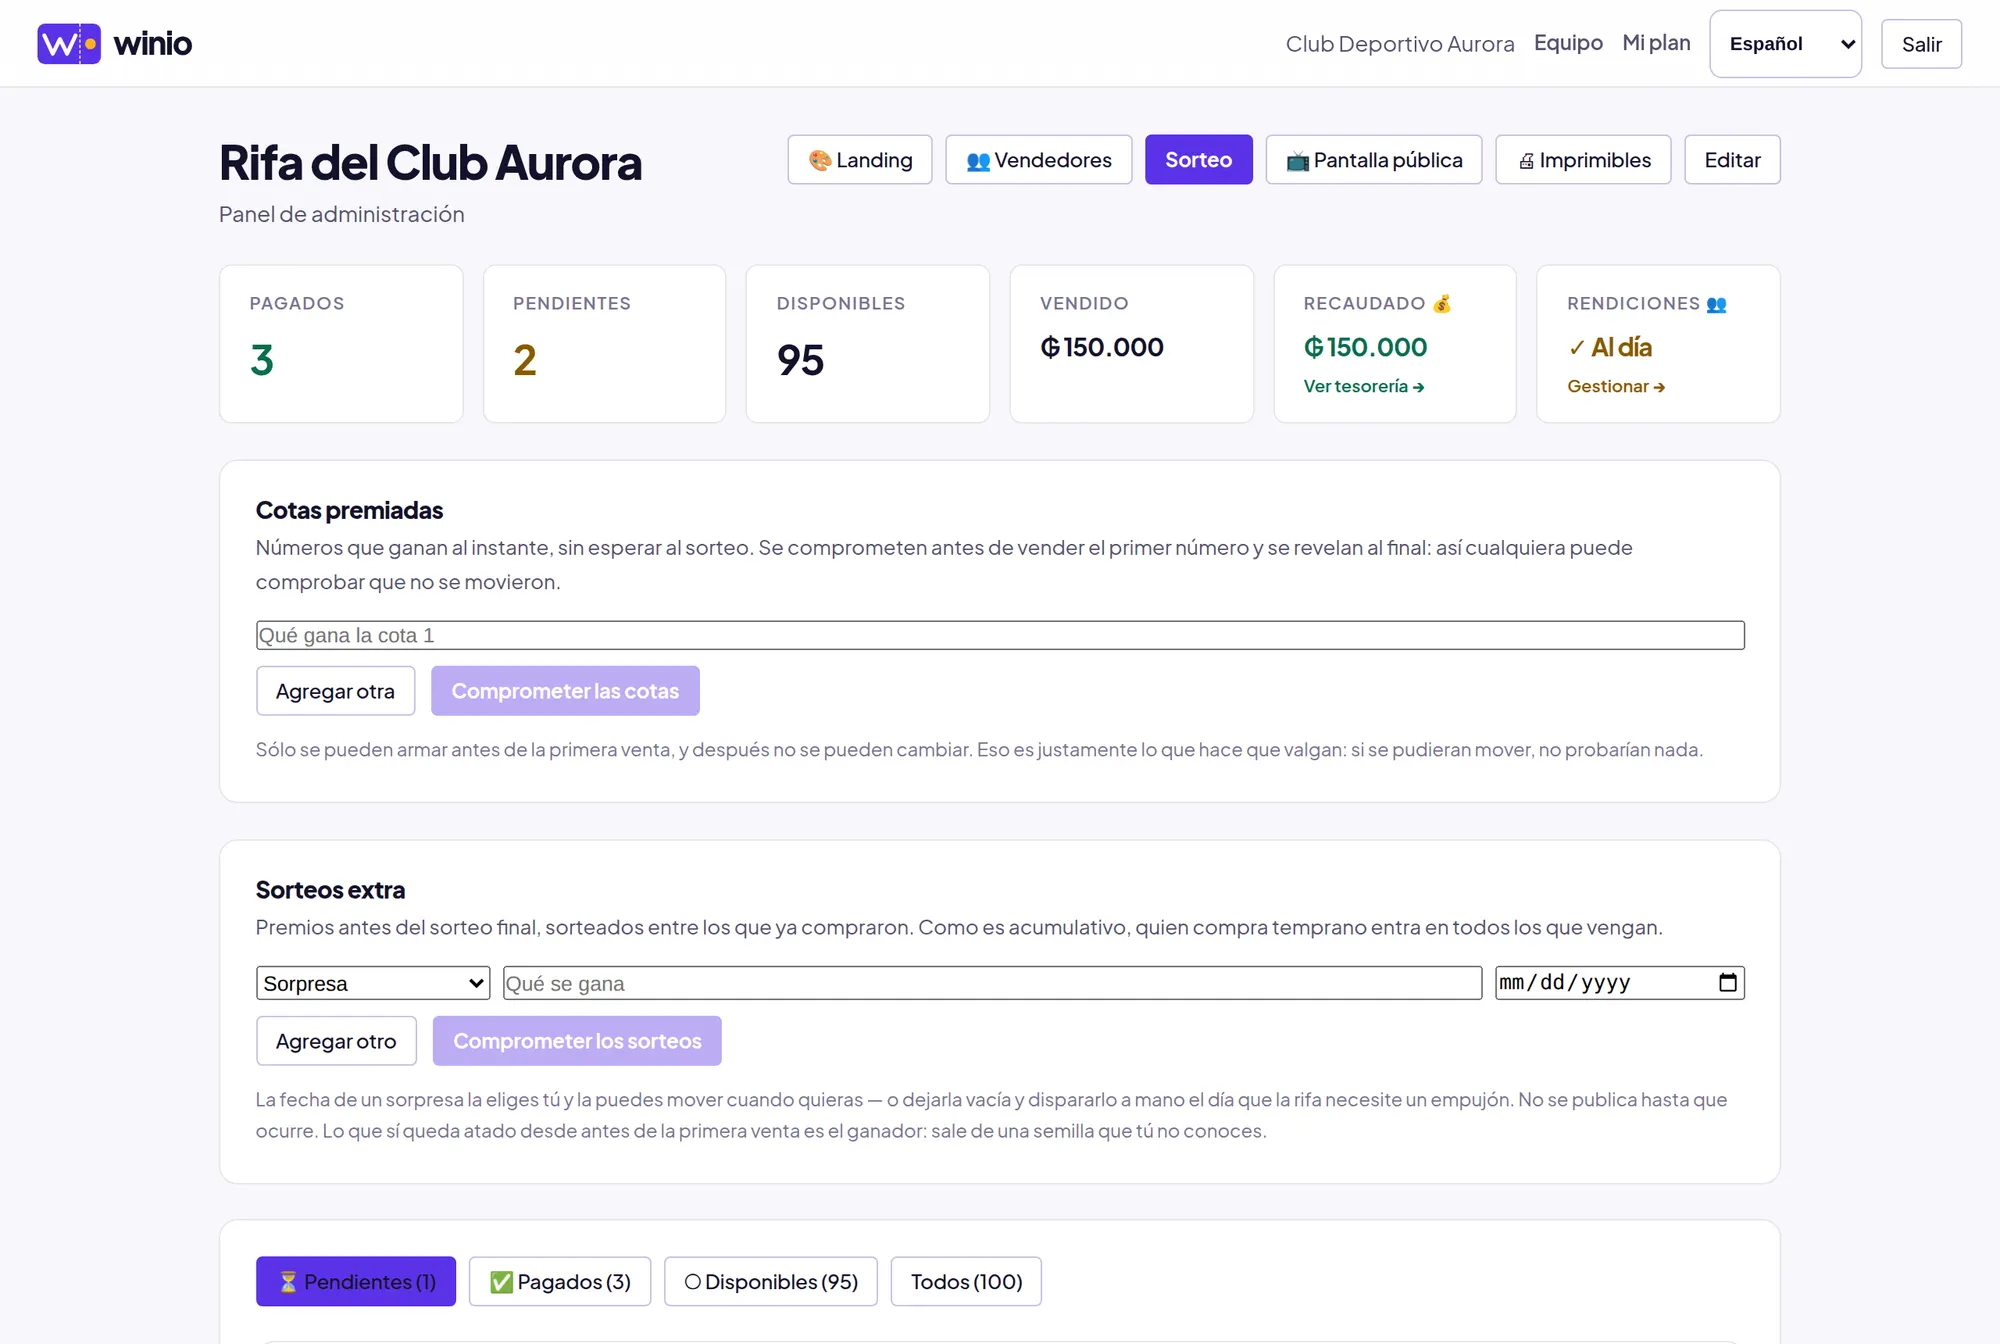
Task: Open Imprimibles with printer icon
Action: click(1583, 160)
